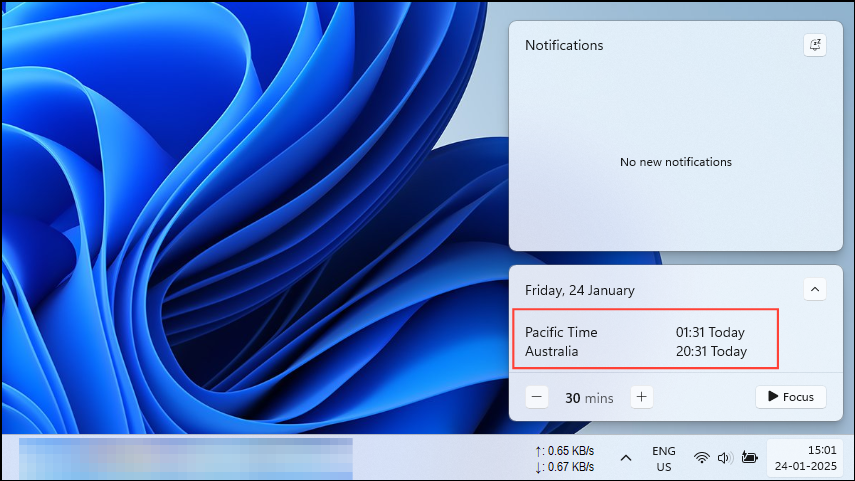Click network speed meter in taskbar

pyautogui.click(x=565, y=459)
